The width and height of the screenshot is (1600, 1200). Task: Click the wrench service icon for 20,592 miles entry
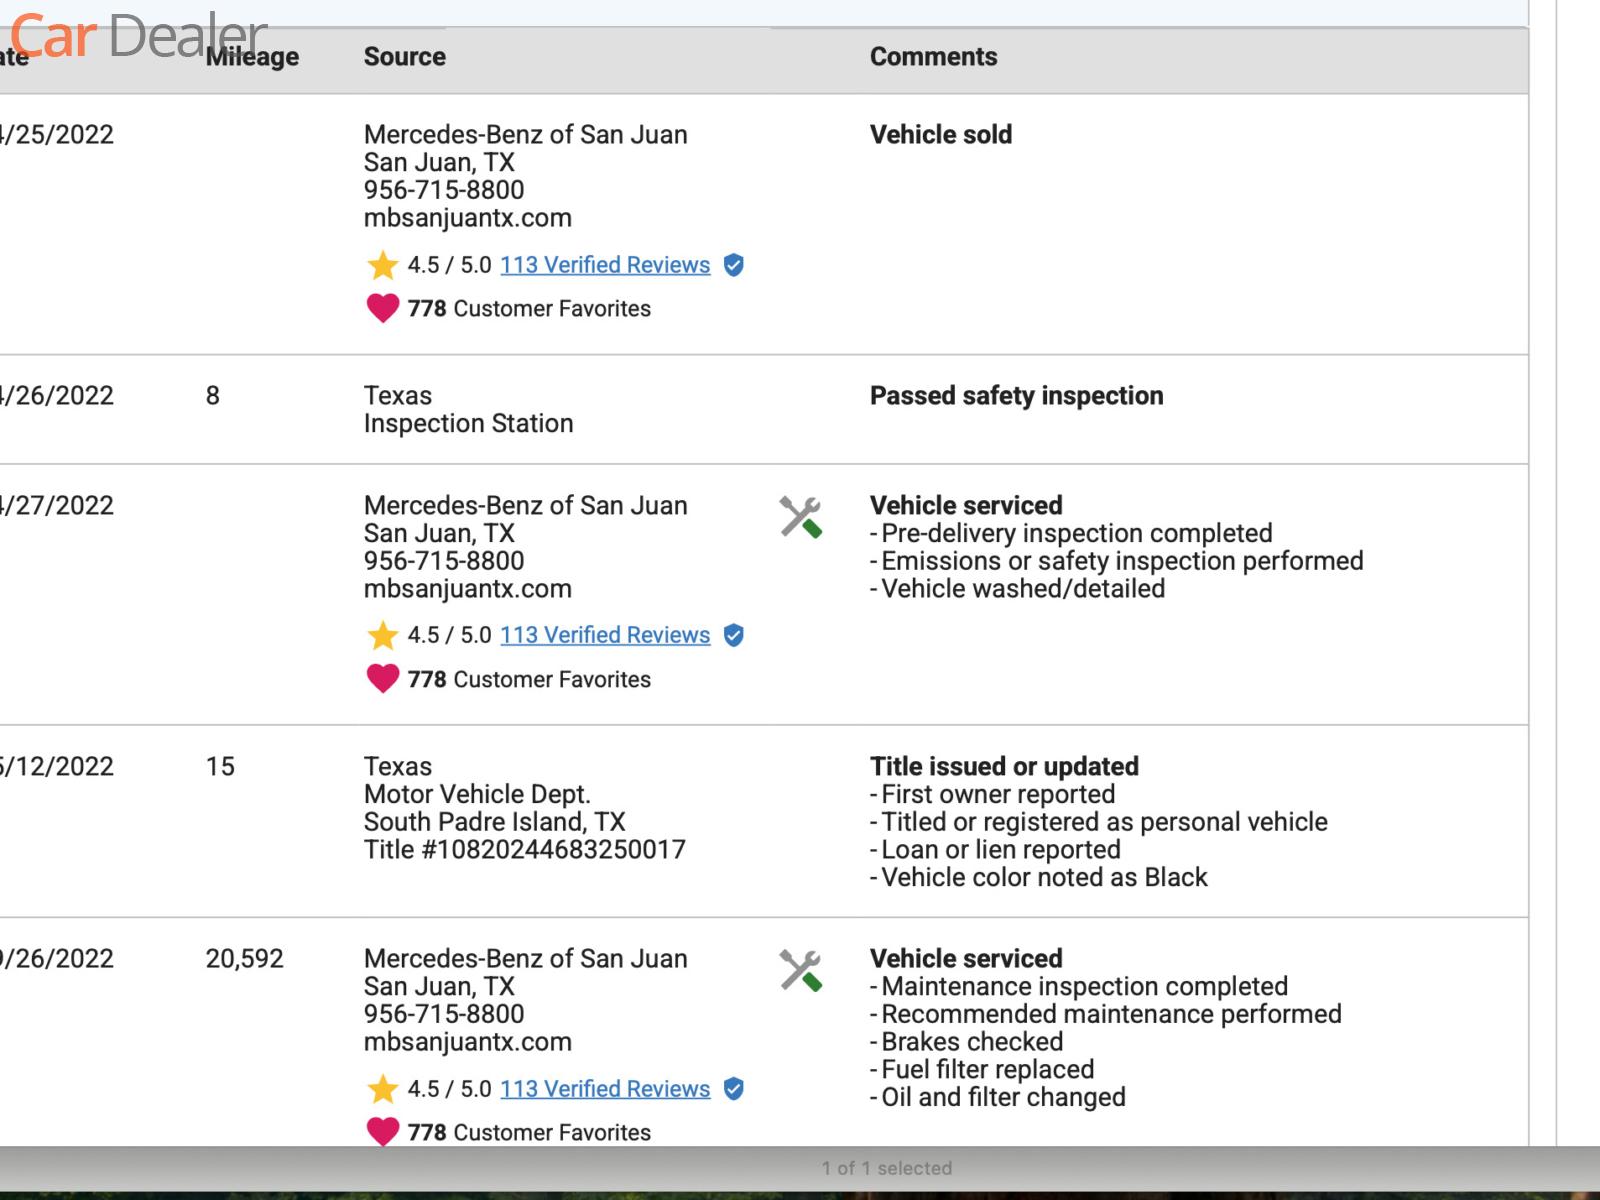coord(800,970)
